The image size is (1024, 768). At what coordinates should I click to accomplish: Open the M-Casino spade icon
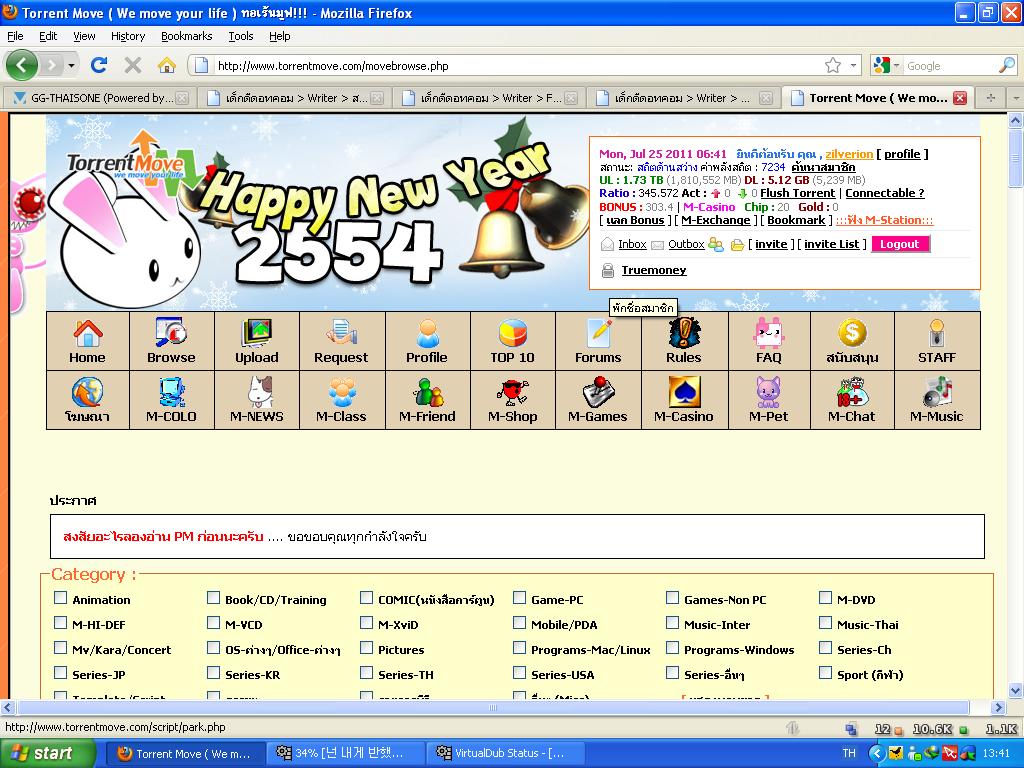[x=684, y=392]
